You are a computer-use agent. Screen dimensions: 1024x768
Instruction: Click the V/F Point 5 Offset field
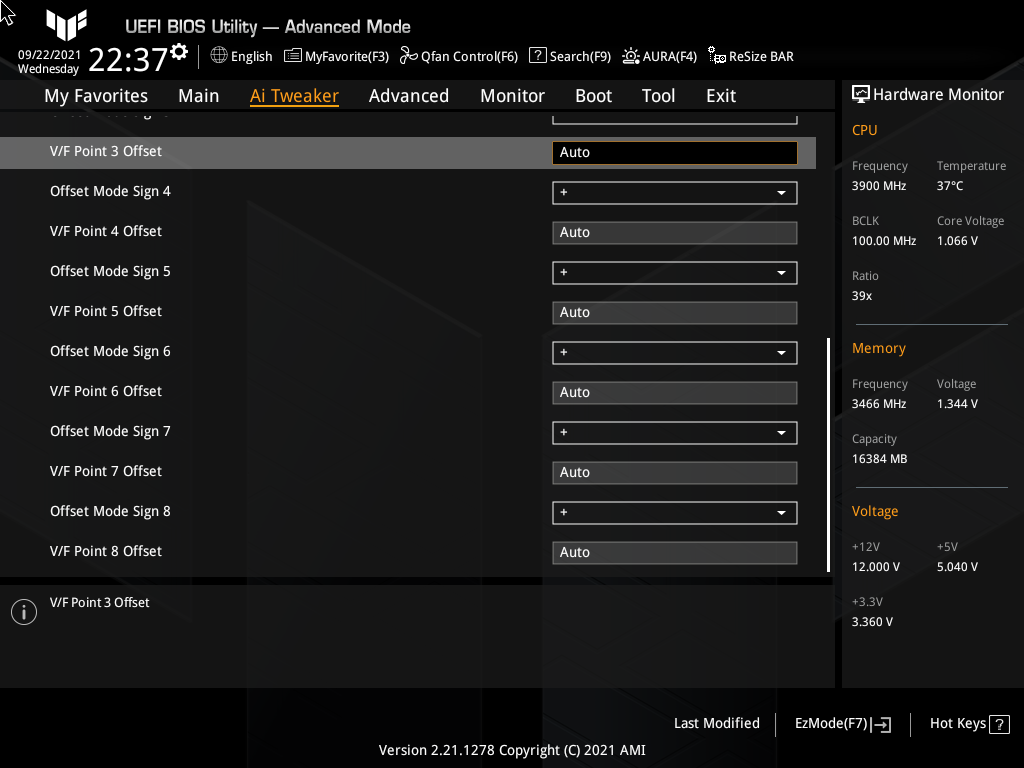click(x=675, y=313)
